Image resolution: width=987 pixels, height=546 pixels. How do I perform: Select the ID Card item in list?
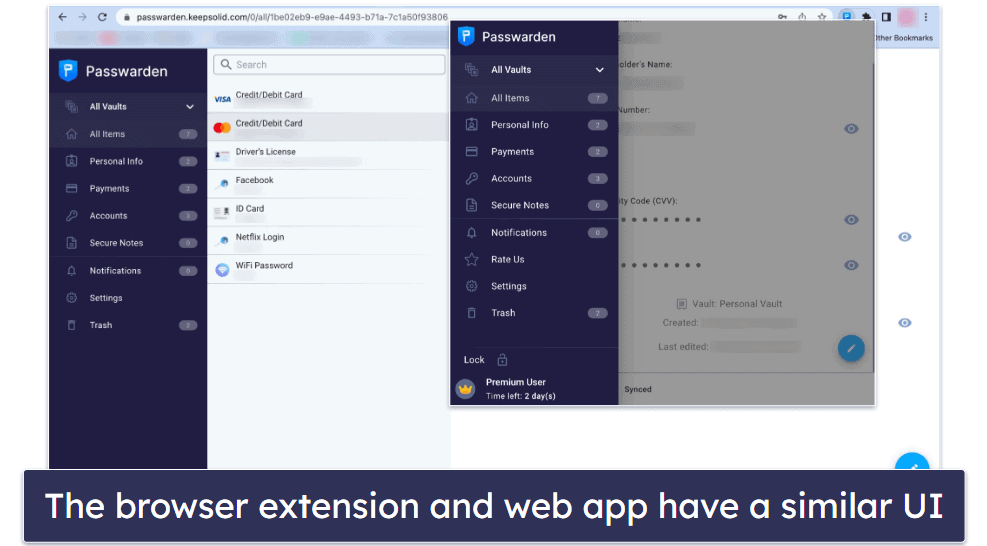point(329,212)
